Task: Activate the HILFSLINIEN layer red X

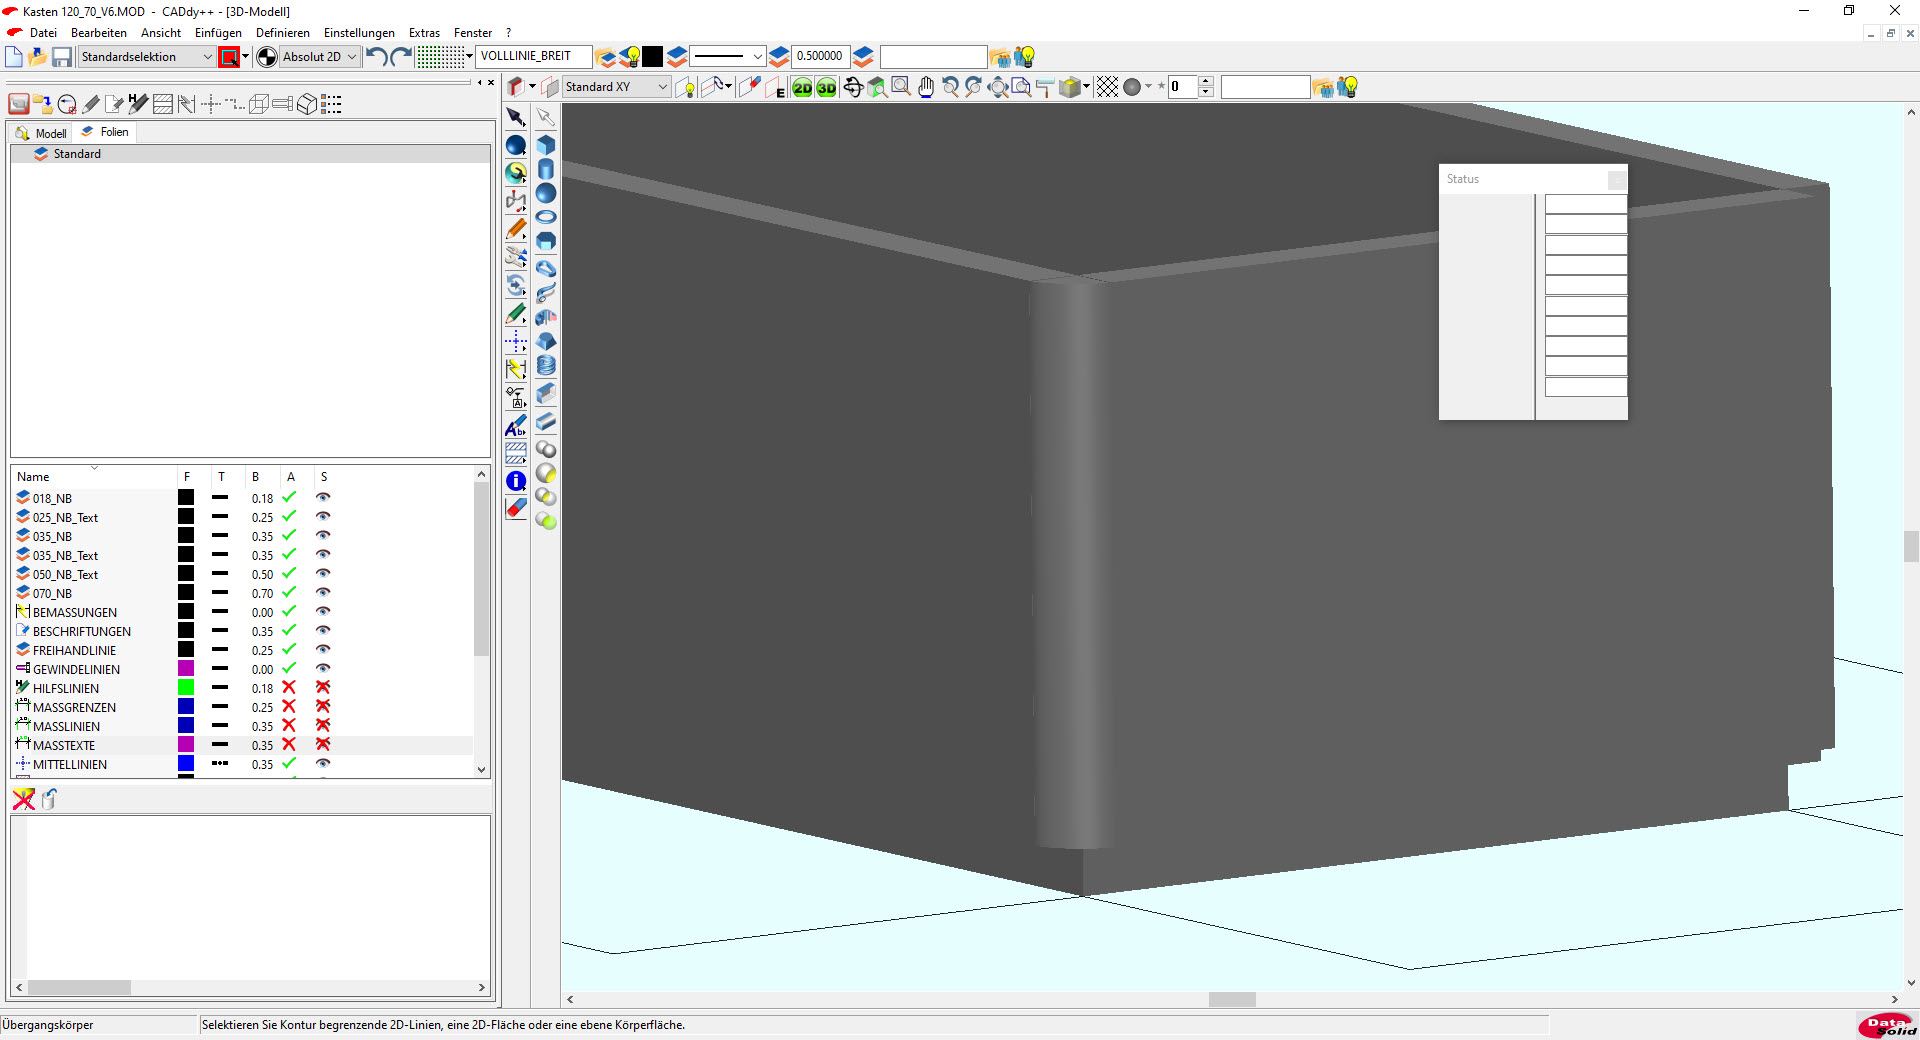Action: [289, 688]
